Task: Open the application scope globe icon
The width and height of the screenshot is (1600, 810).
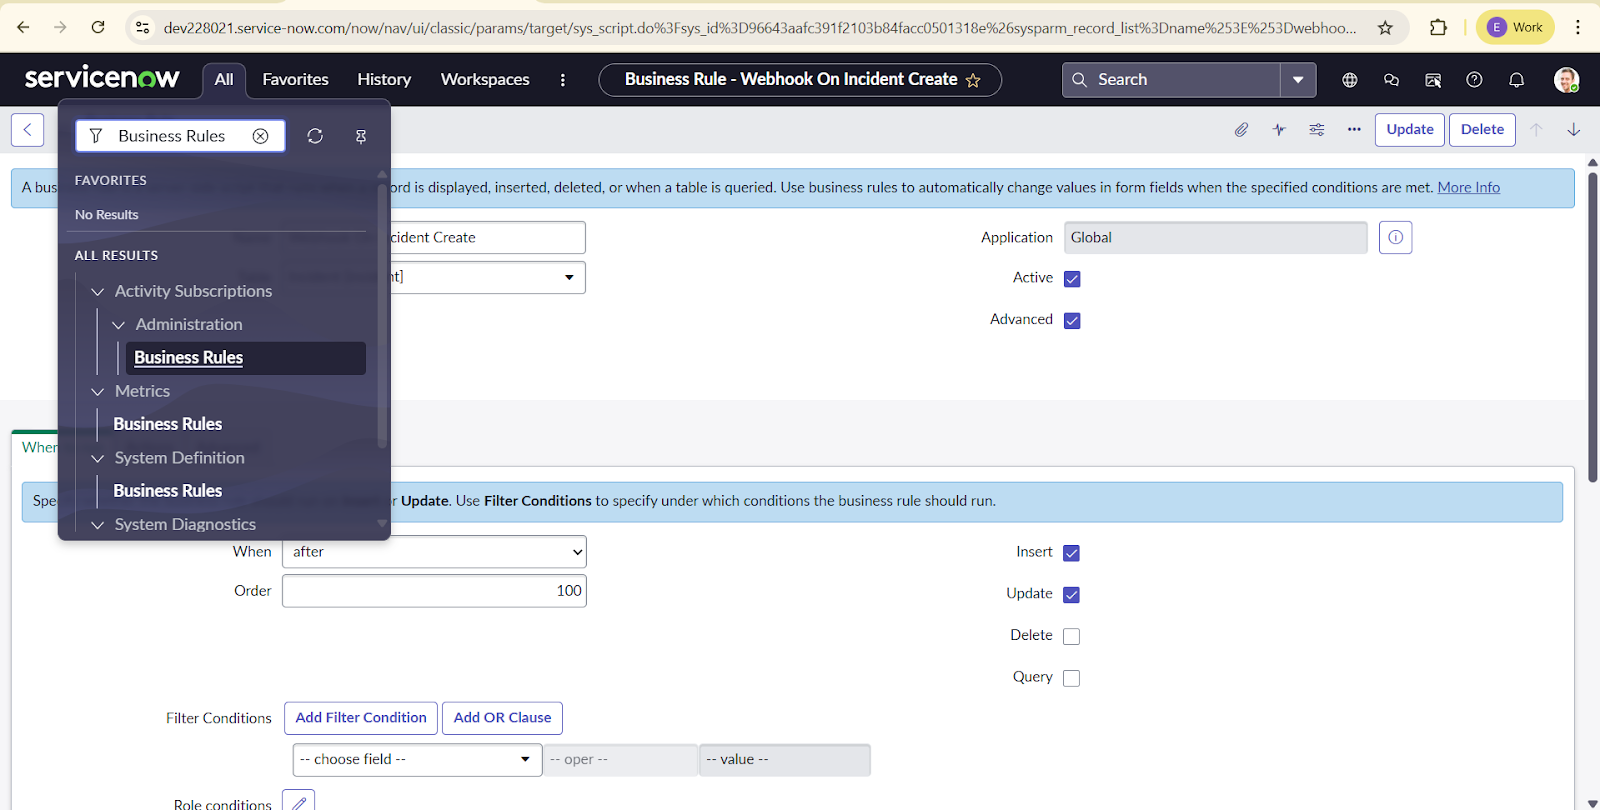Action: click(1350, 80)
